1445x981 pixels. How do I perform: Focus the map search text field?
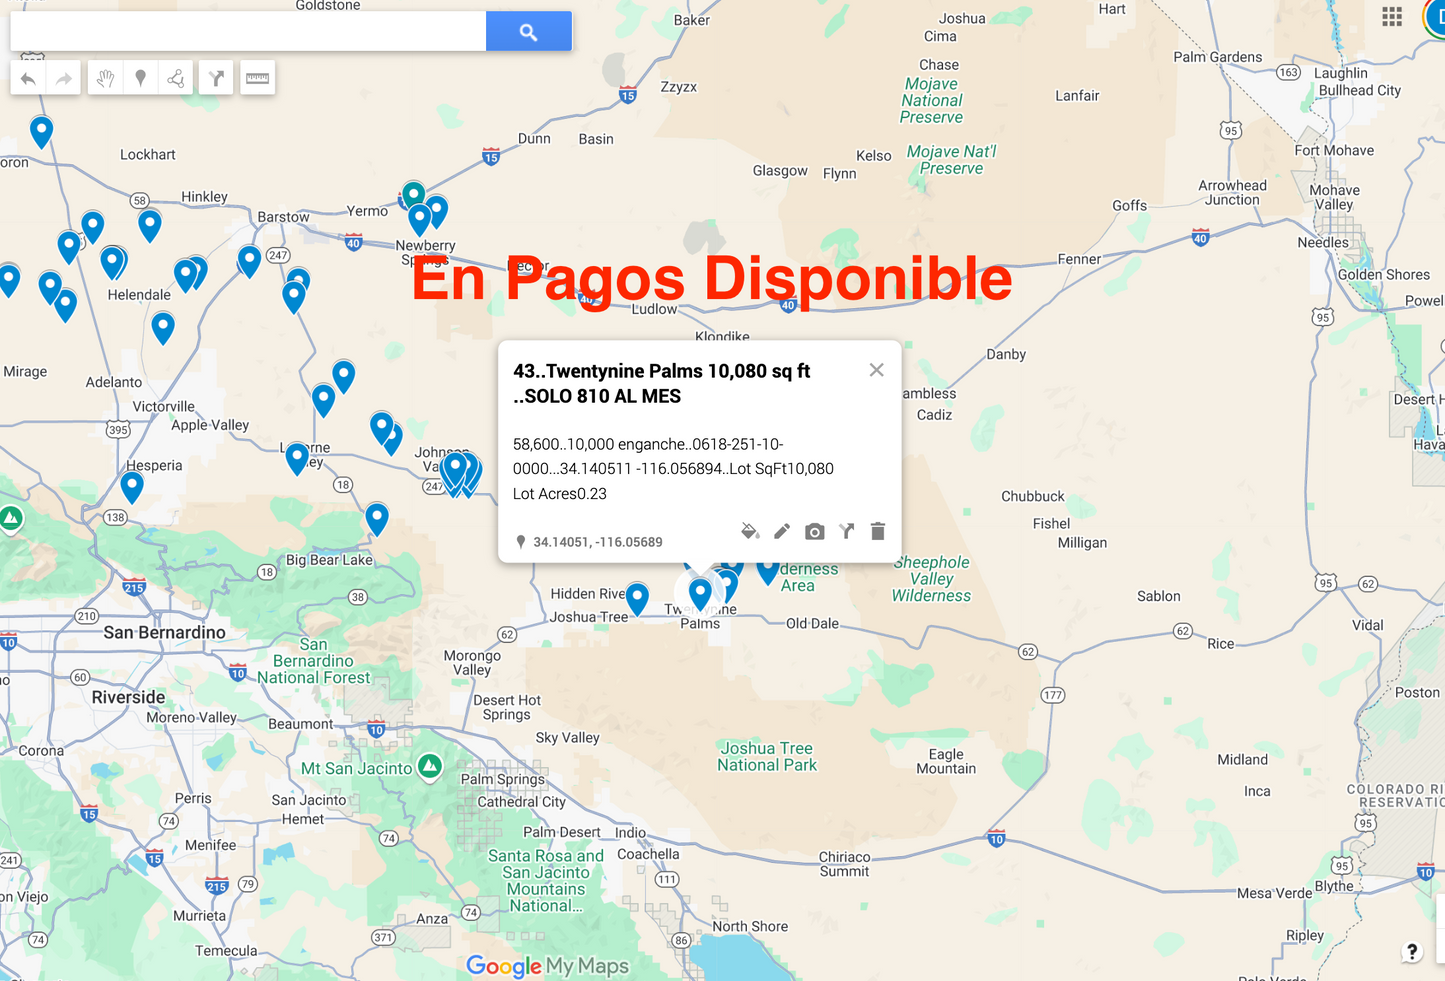coord(248,32)
